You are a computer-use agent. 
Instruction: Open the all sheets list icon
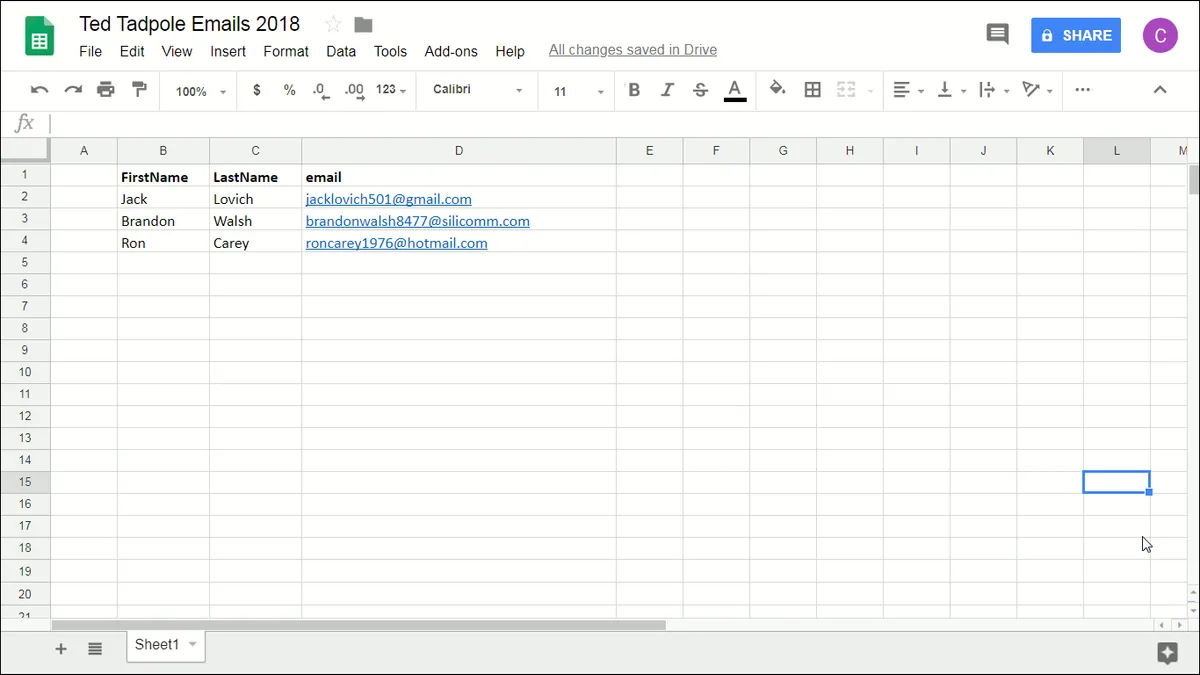coord(95,649)
